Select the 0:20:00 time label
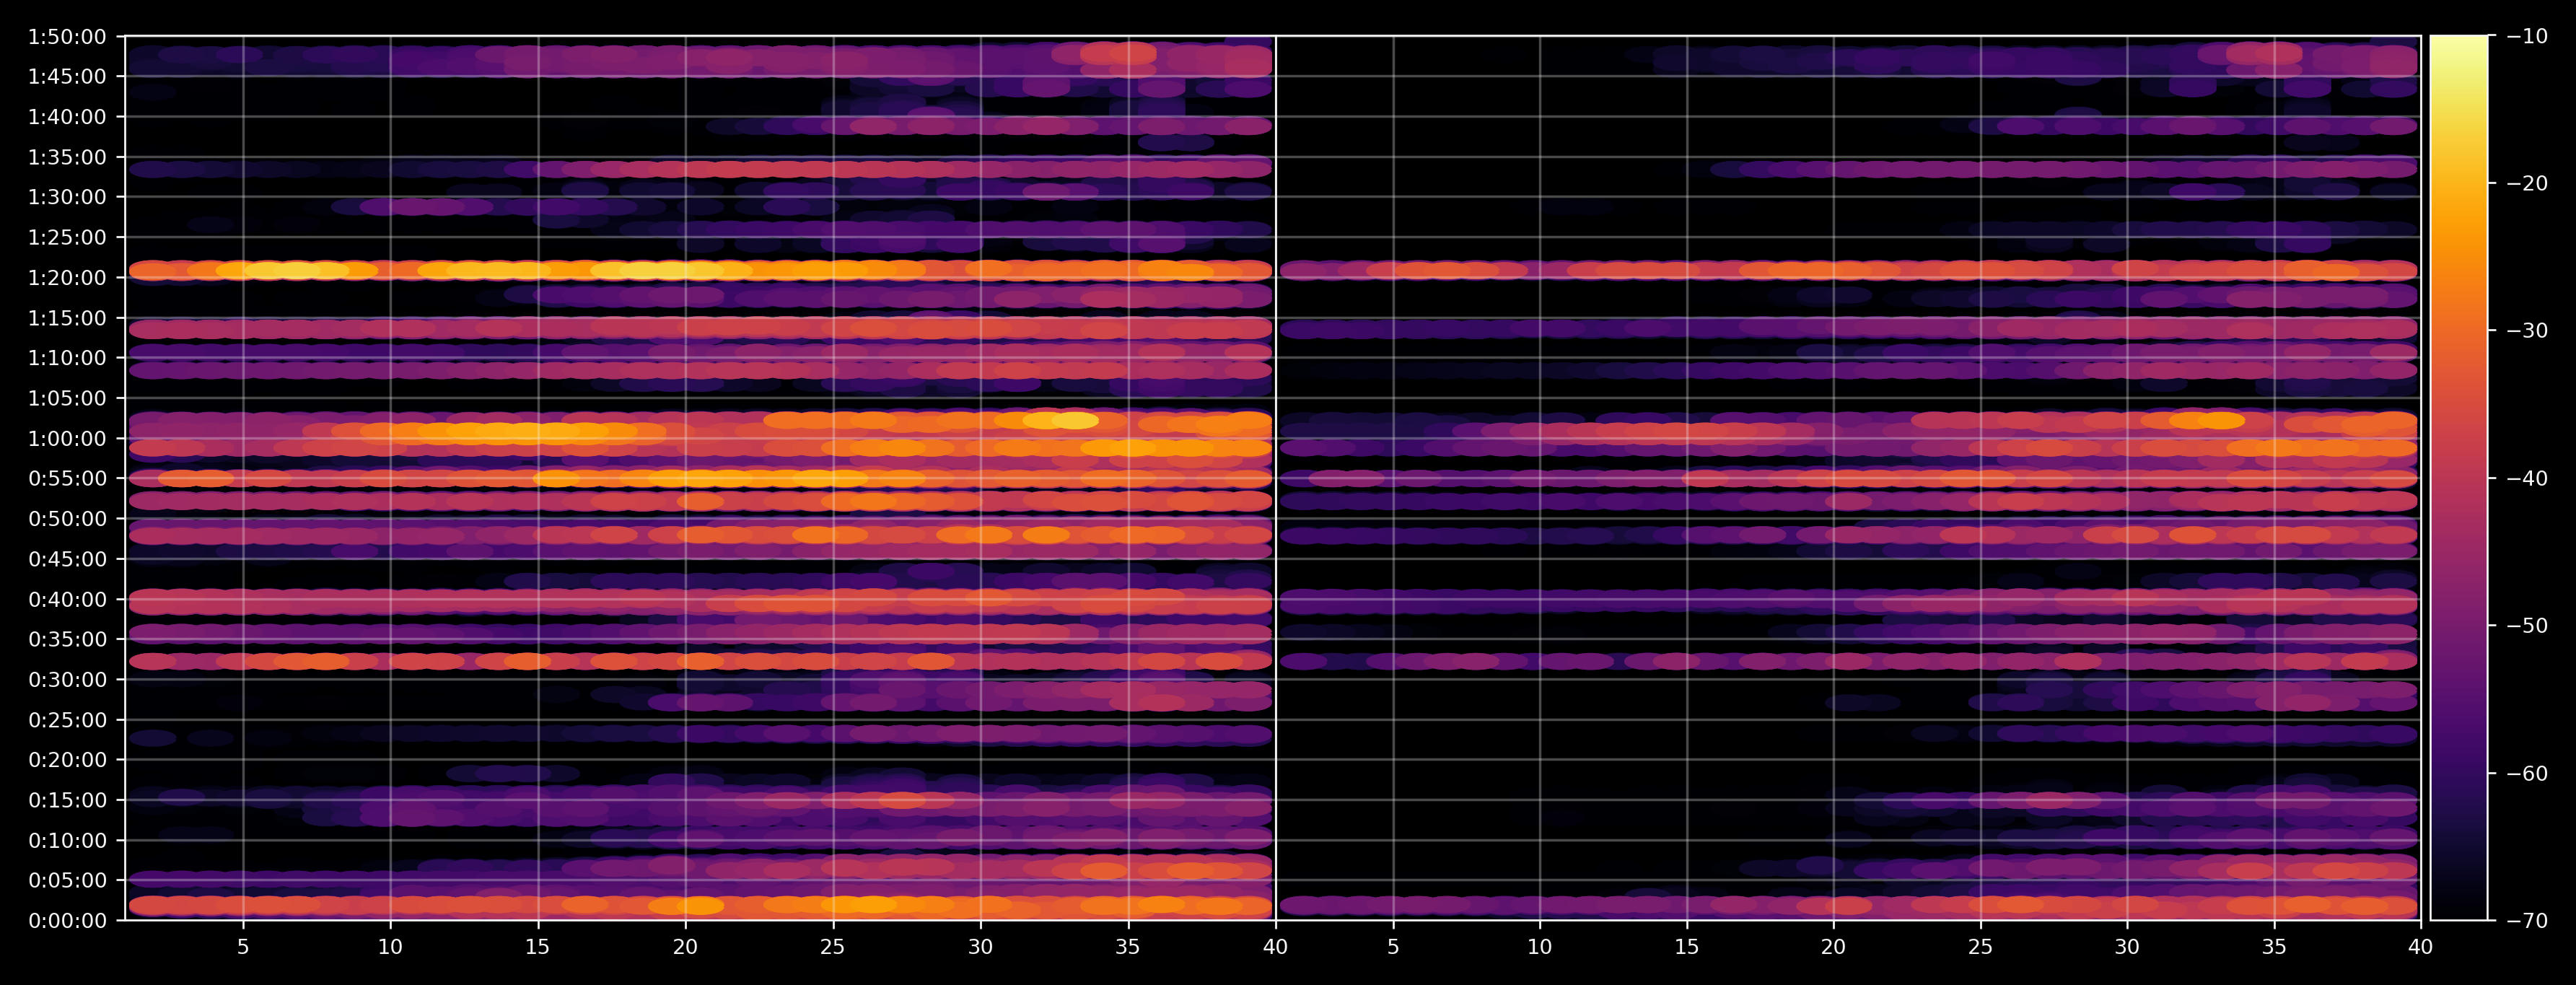2576x985 pixels. (67, 759)
